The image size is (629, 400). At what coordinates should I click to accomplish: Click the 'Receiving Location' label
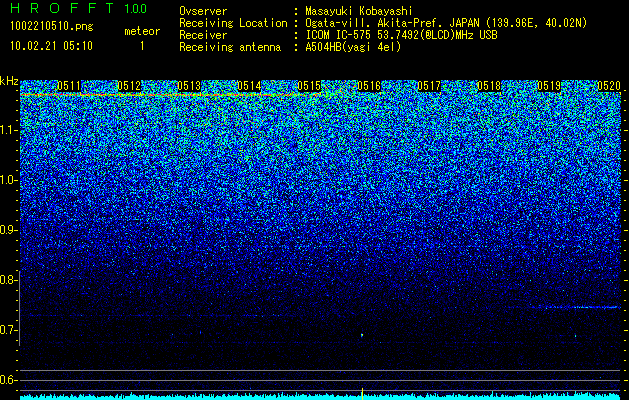click(233, 23)
